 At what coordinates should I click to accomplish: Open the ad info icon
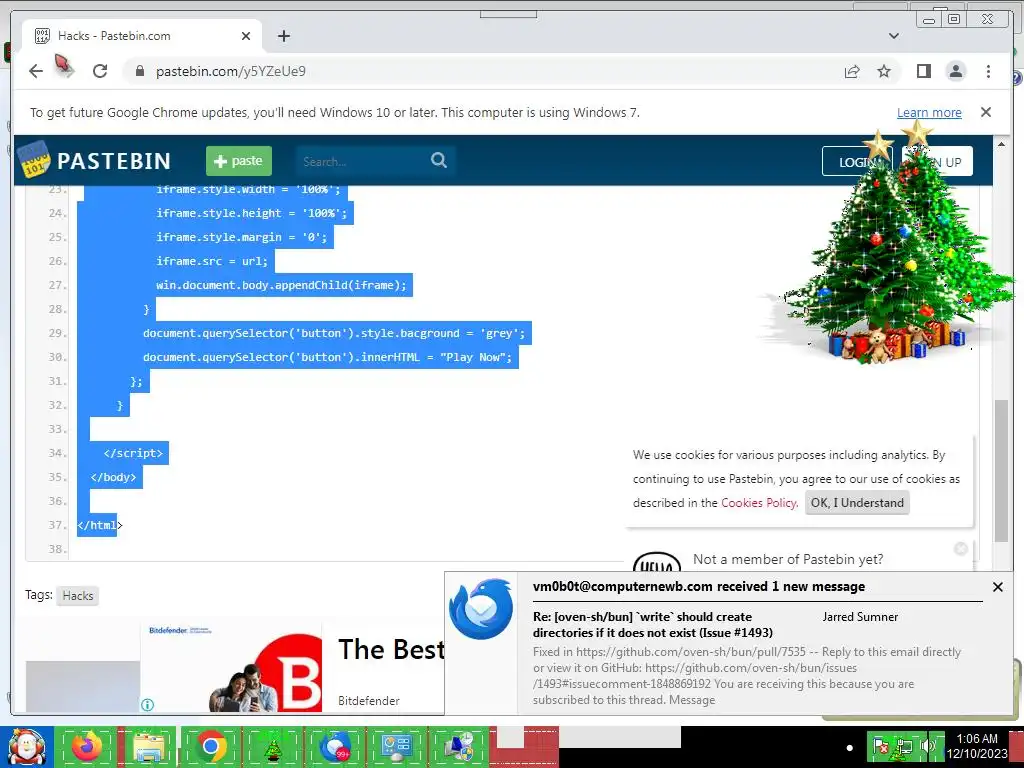coord(148,705)
